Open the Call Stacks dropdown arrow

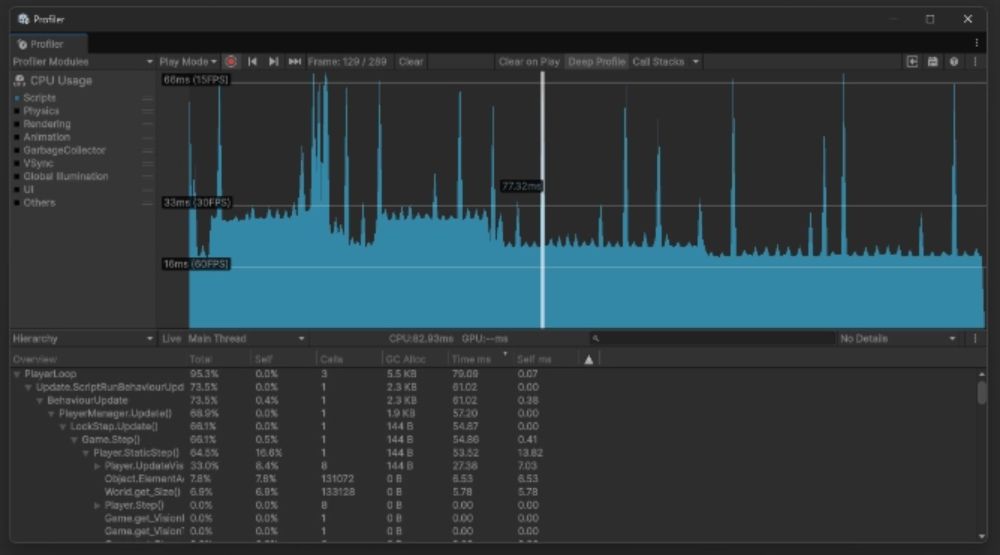[696, 62]
